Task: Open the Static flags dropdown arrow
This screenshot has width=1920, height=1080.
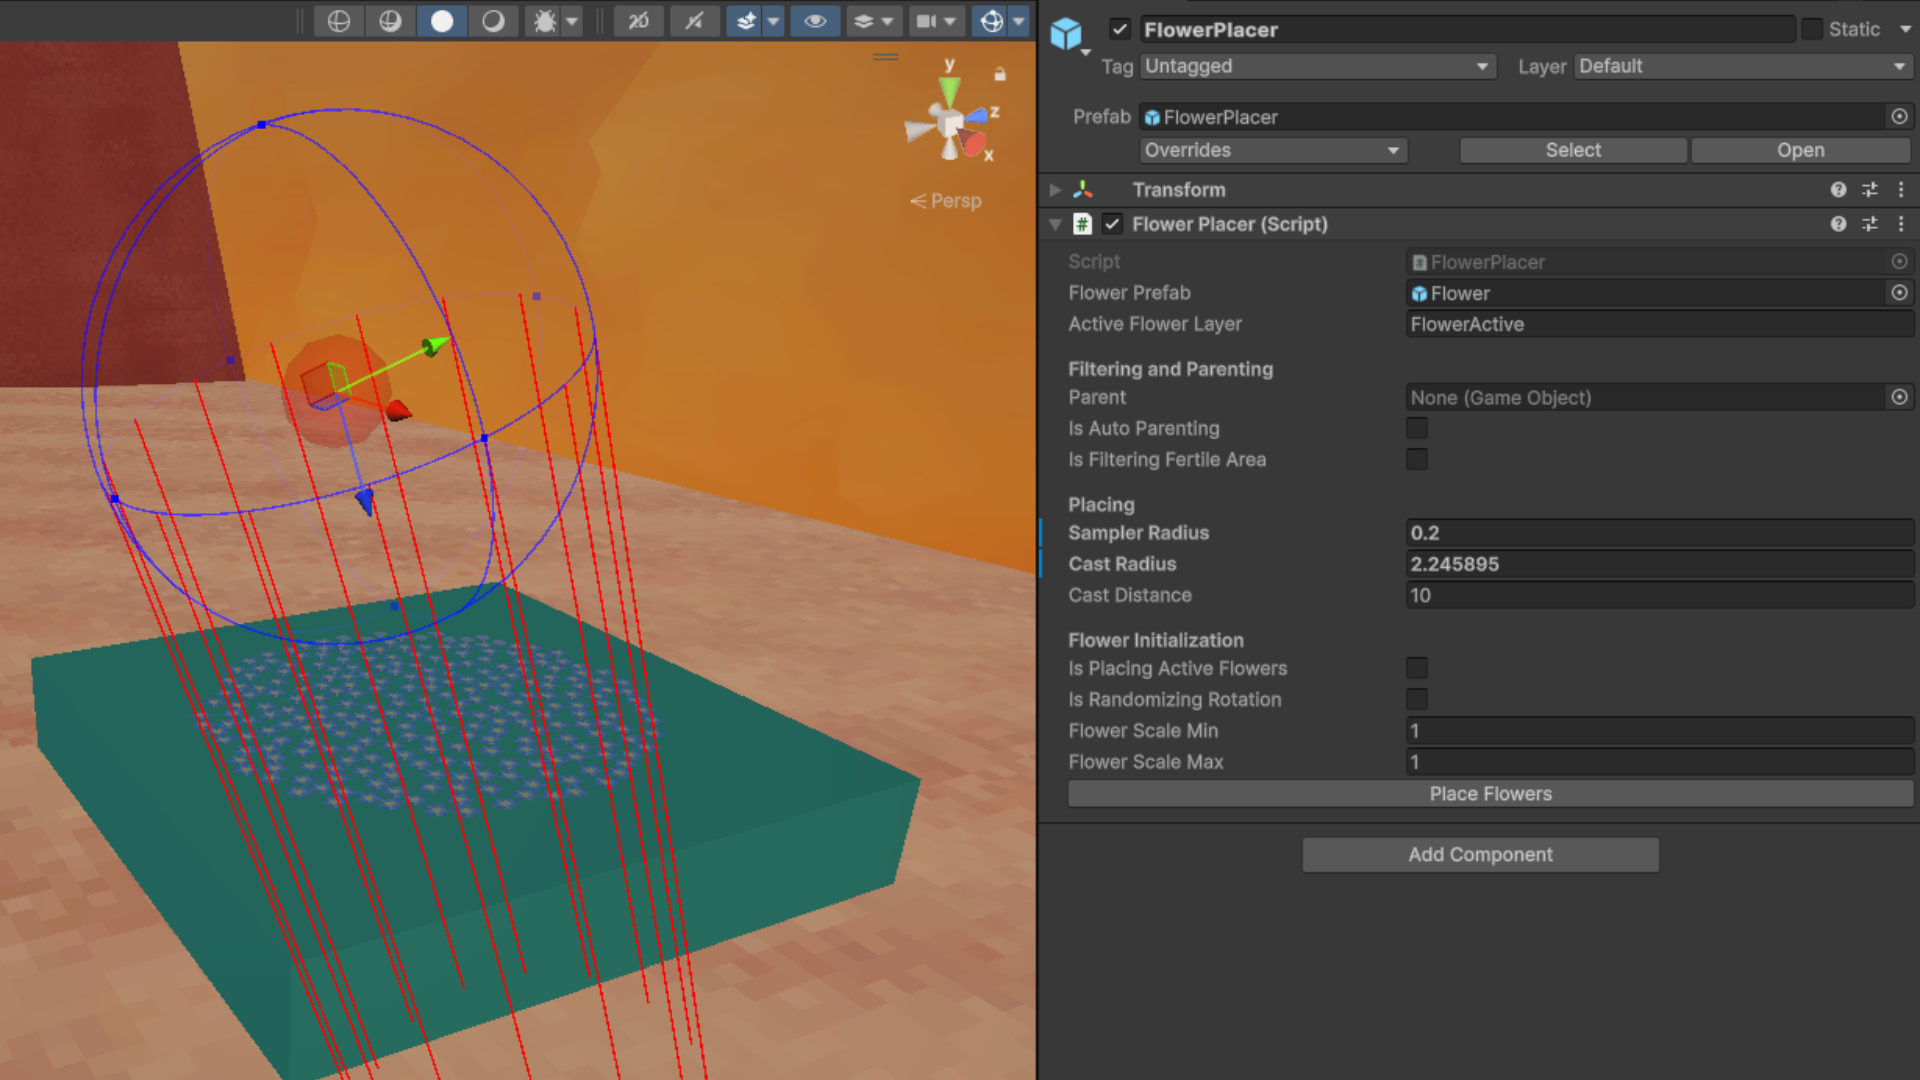Action: coord(1905,30)
